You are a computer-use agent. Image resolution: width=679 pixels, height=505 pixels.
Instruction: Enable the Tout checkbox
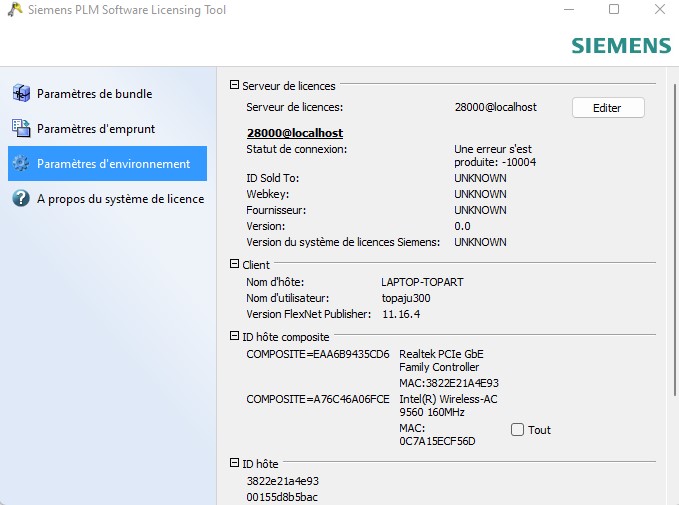(x=517, y=430)
